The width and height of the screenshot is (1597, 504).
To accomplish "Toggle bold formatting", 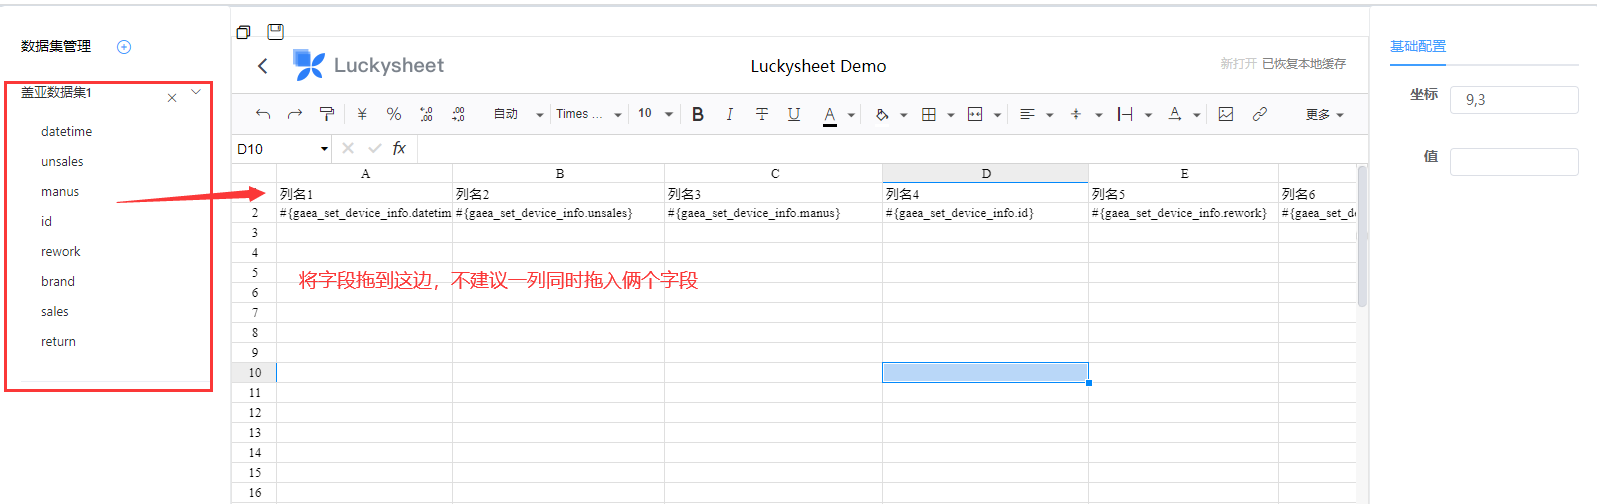I will [698, 114].
